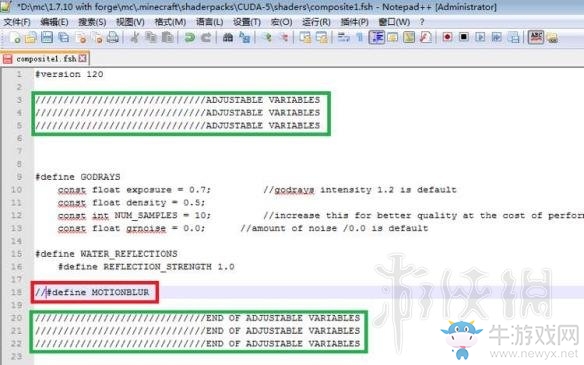This screenshot has height=365, width=584.
Task: Open Find using the binoculars icon
Action: 228,37
